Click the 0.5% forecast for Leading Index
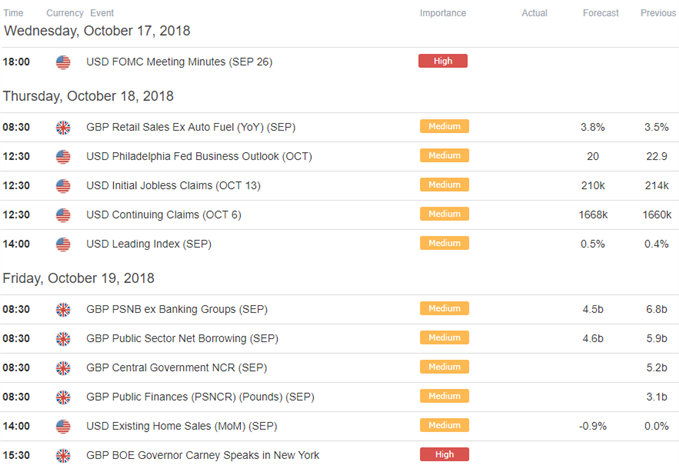679x468 pixels. click(593, 244)
